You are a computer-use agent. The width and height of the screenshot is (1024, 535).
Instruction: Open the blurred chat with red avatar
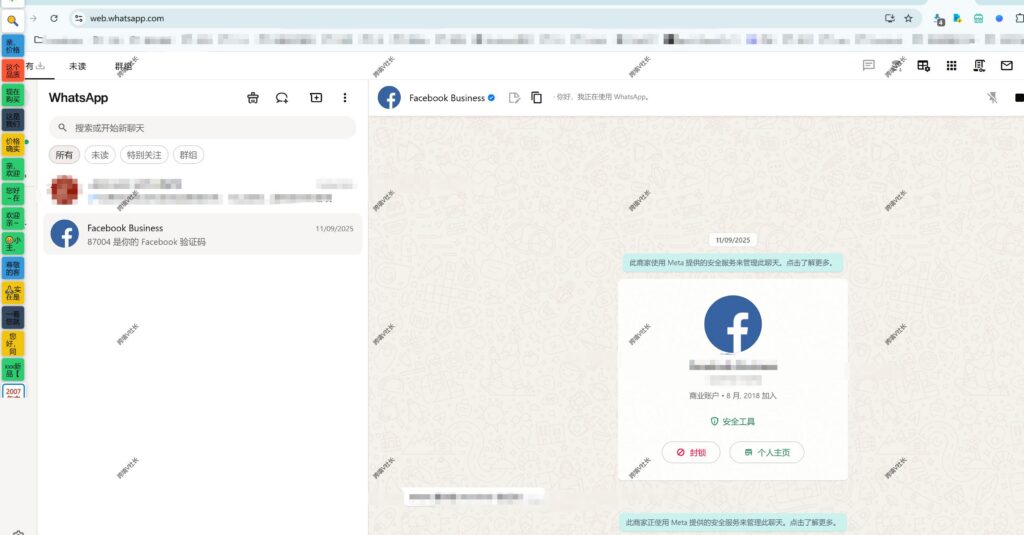coord(202,191)
